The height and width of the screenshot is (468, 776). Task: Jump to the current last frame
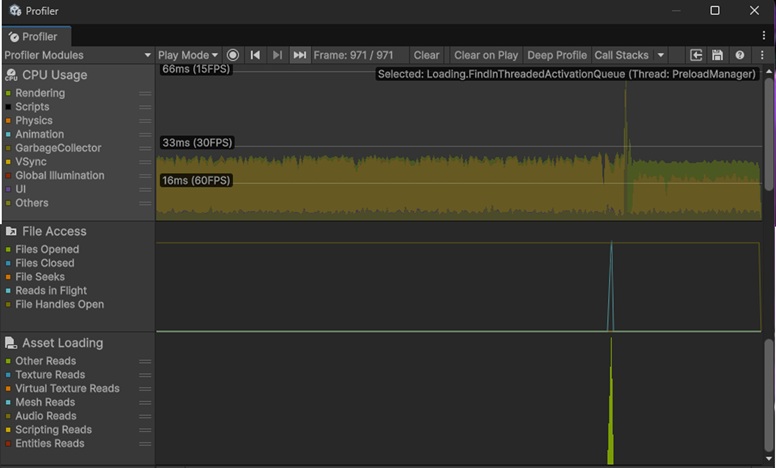pos(300,55)
